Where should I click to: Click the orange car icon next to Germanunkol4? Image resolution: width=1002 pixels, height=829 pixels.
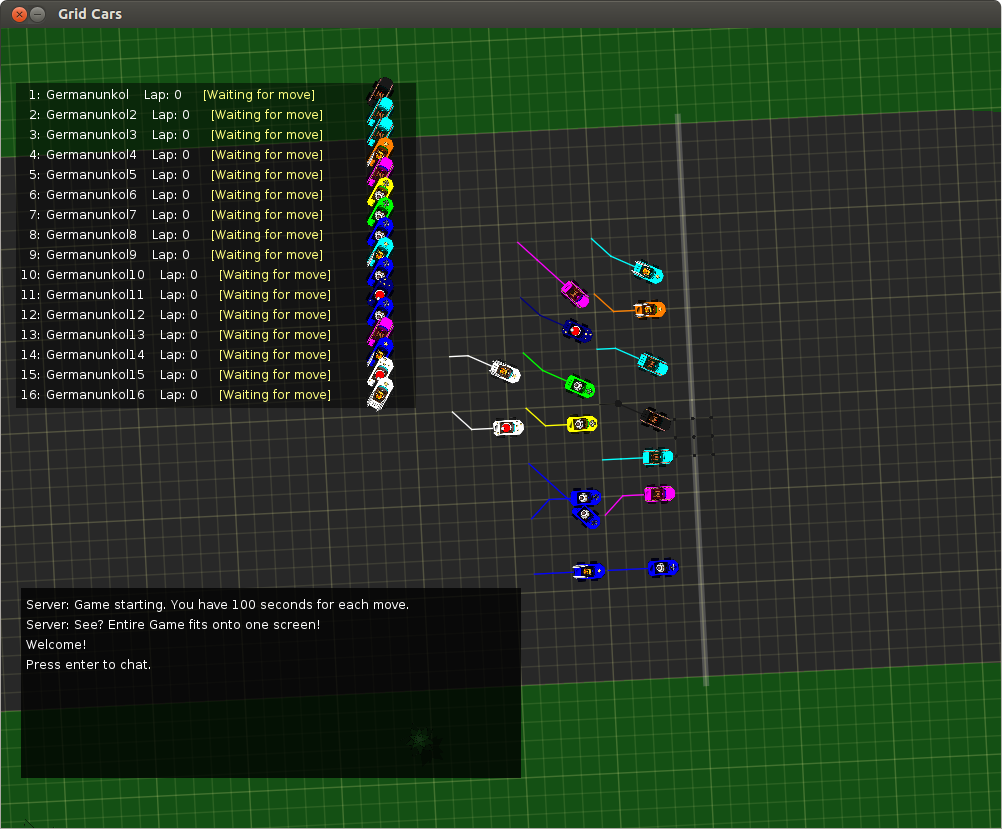[x=381, y=152]
